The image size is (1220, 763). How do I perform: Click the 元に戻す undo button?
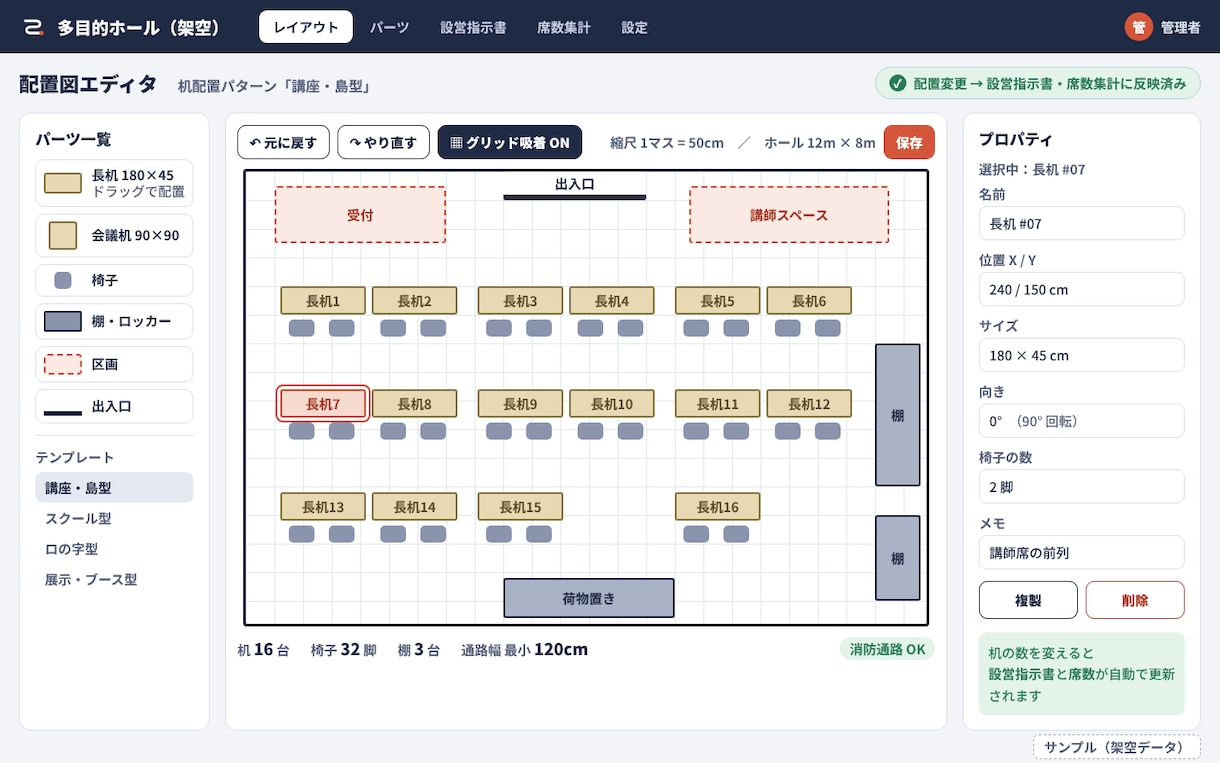coord(283,142)
